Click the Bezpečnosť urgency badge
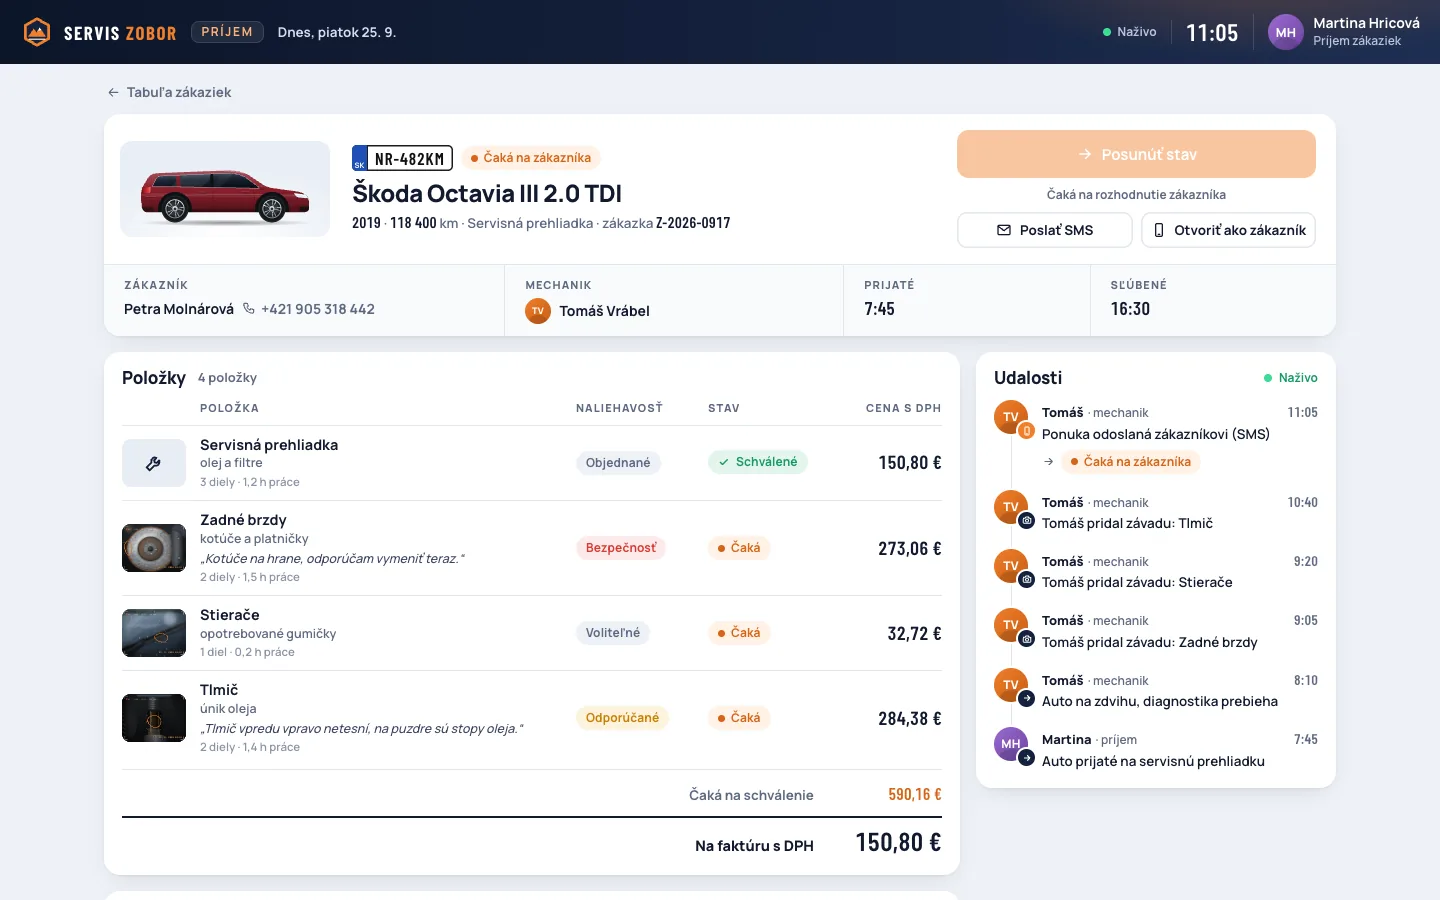The height and width of the screenshot is (900, 1440). pos(621,548)
